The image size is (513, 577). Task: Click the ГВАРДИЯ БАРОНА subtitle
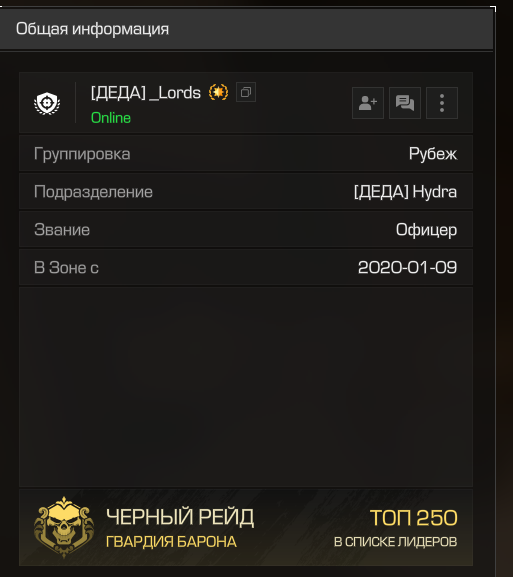tap(171, 542)
